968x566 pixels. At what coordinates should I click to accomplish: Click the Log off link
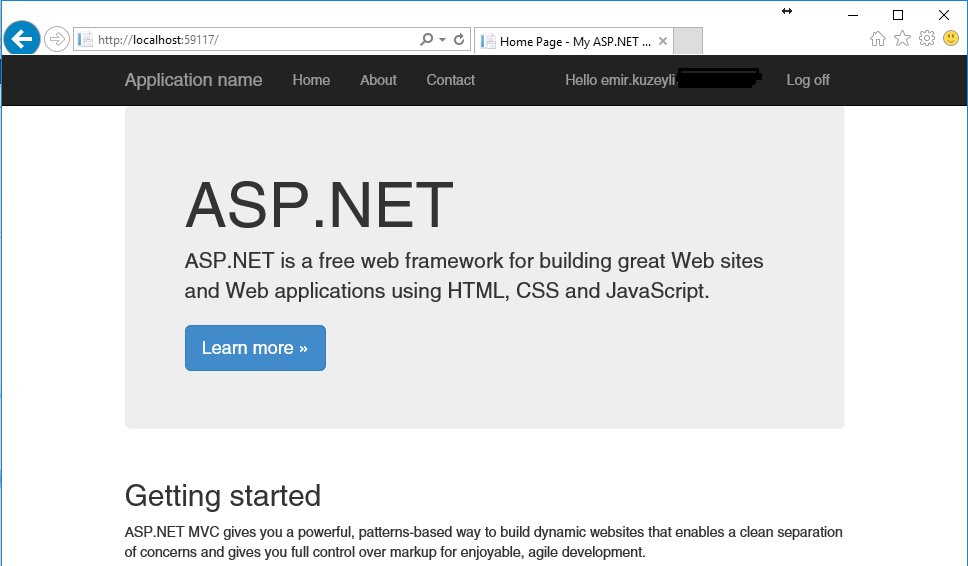807,80
